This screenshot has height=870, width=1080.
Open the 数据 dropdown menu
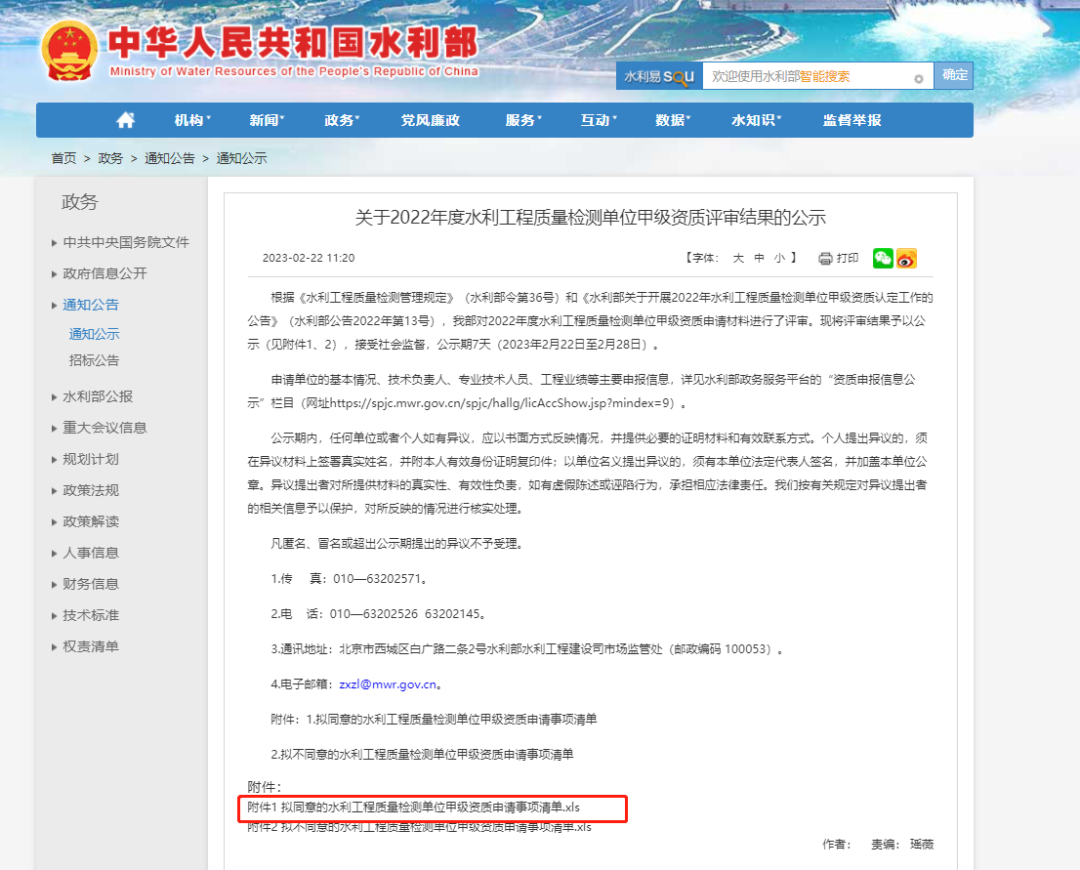(672, 121)
